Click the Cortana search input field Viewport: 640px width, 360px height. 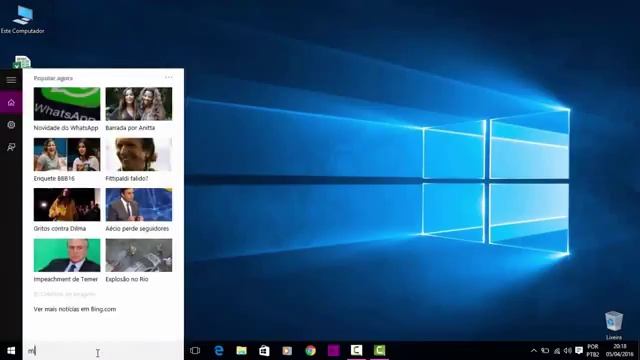pyautogui.click(x=103, y=351)
